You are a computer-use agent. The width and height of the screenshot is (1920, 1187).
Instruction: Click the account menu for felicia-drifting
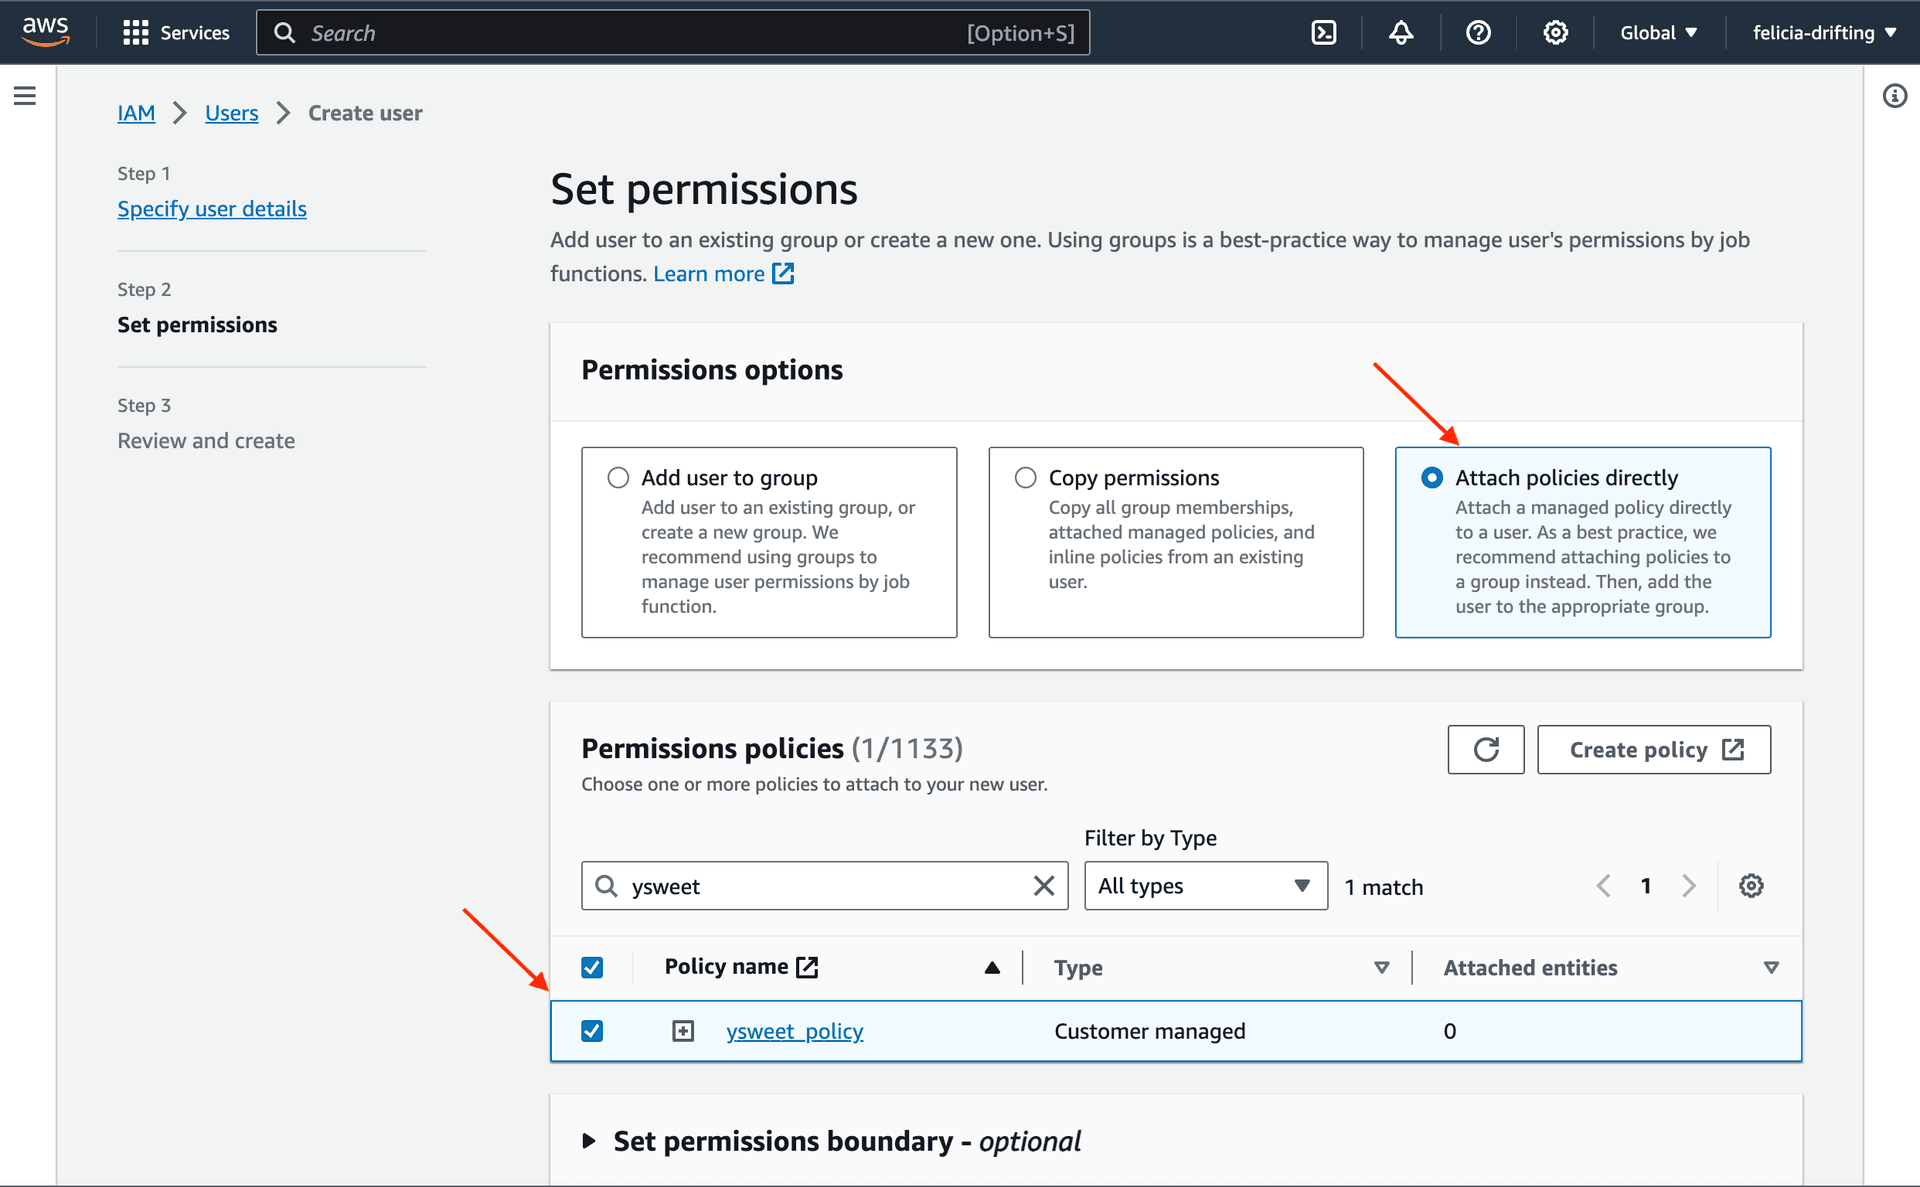tap(1816, 32)
